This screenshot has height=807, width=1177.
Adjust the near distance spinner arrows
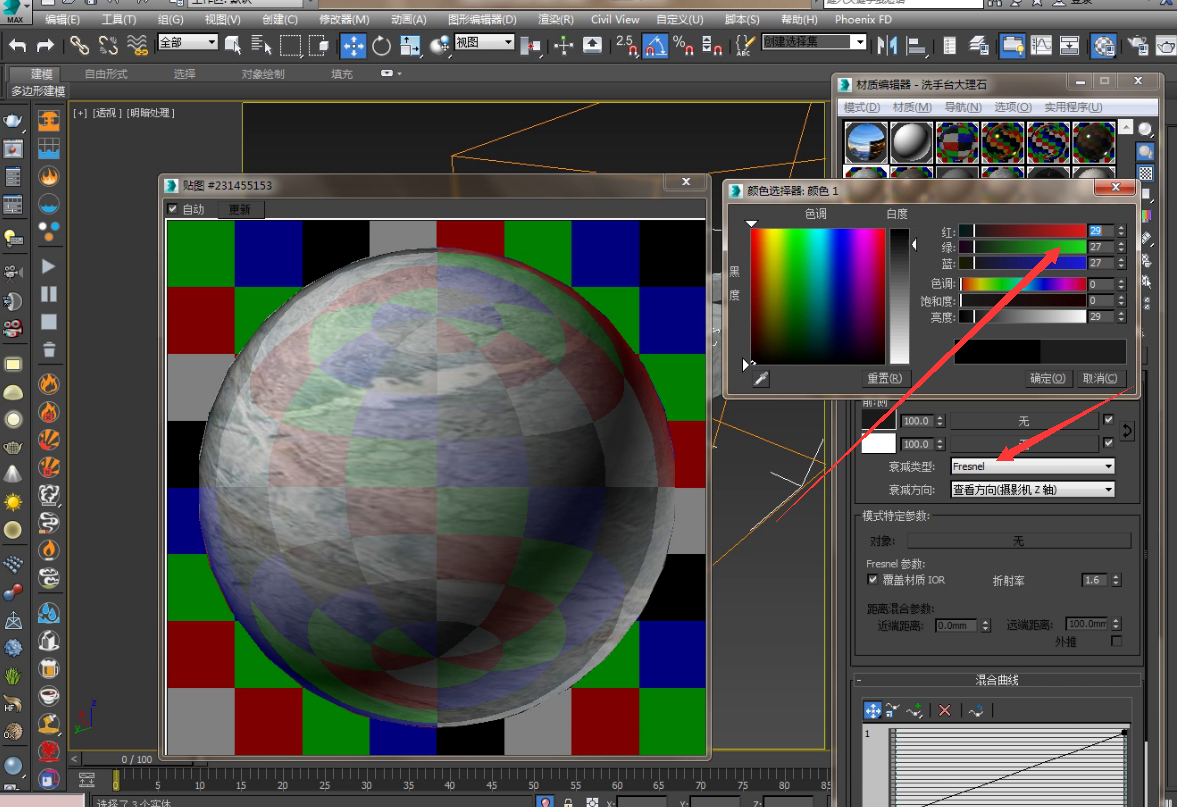(986, 625)
